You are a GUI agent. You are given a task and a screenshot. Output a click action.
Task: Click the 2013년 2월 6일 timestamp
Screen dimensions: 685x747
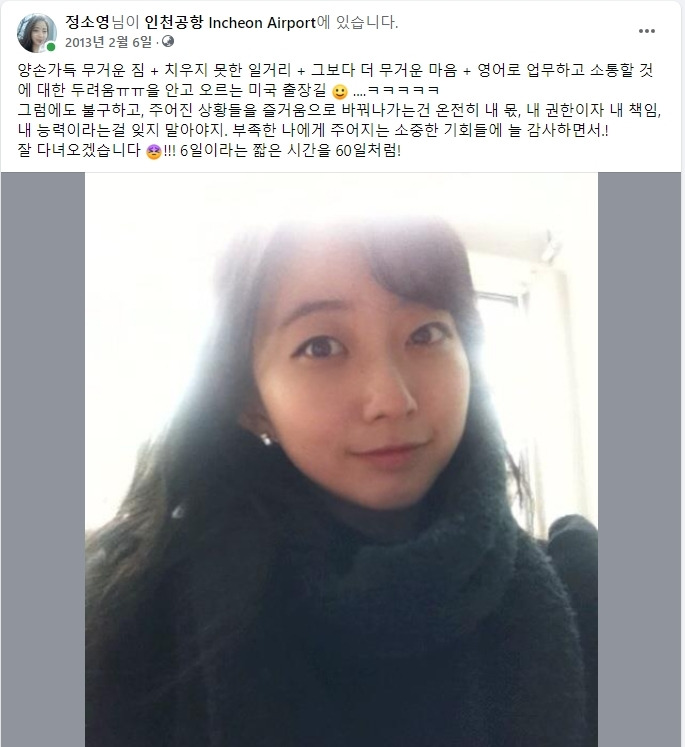point(108,42)
